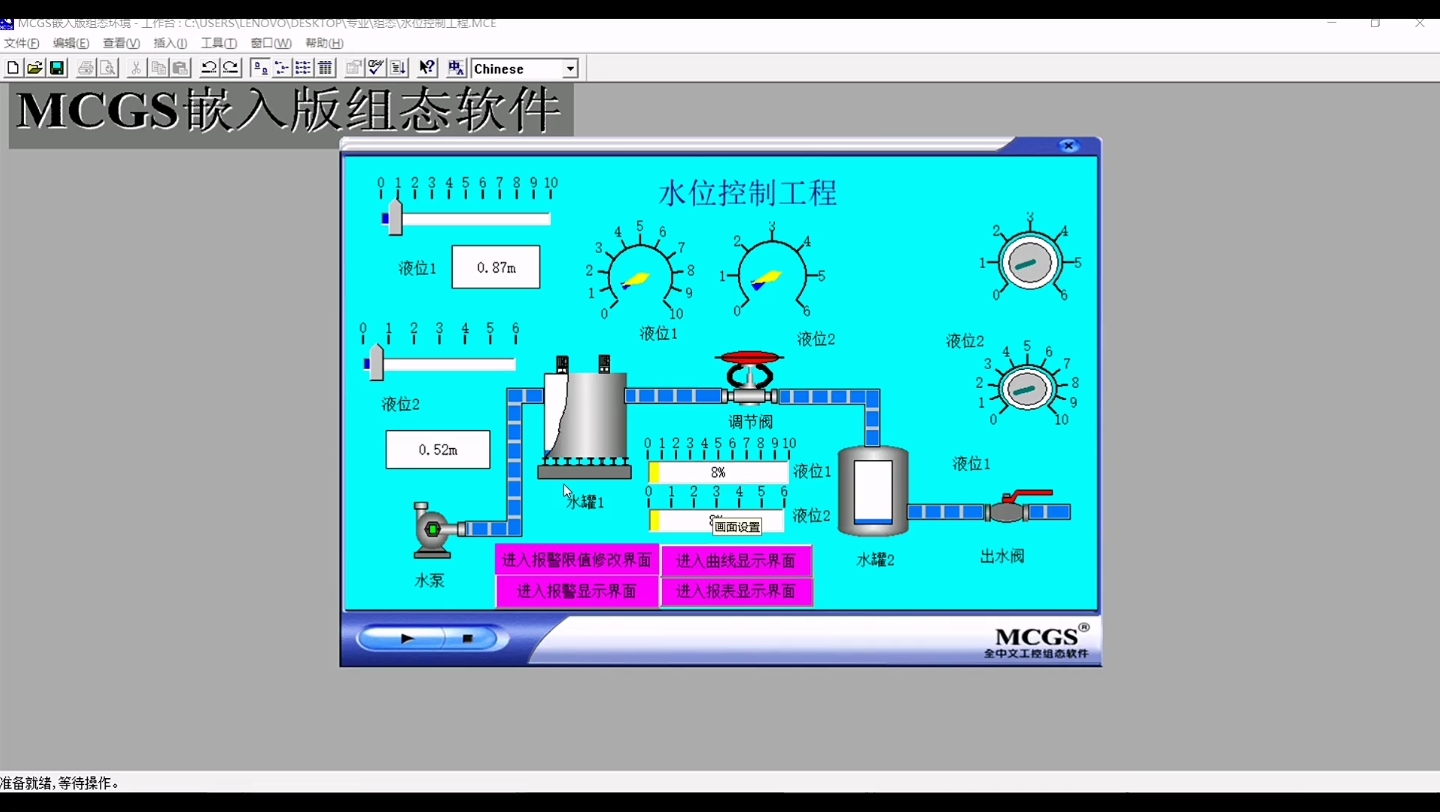This screenshot has width=1440, height=812.
Task: Click the Print Preview toolbar icon
Action: 108,68
